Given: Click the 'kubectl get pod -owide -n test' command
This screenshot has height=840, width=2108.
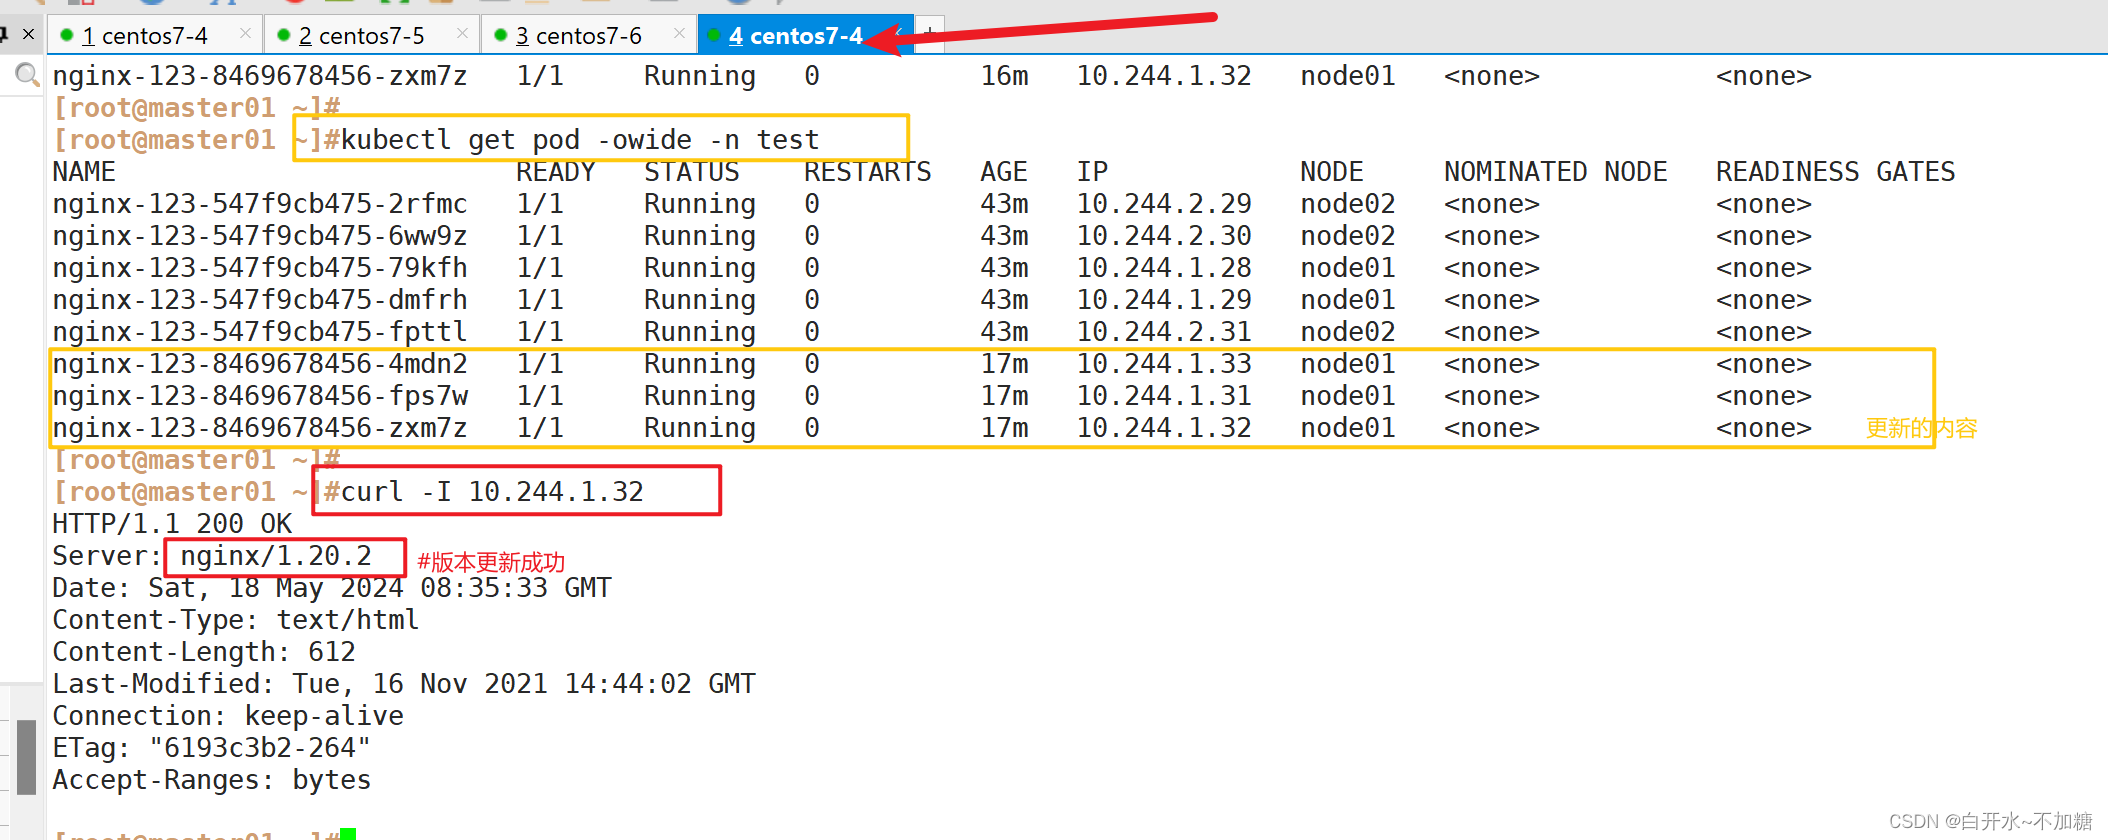Looking at the screenshot, I should 580,140.
